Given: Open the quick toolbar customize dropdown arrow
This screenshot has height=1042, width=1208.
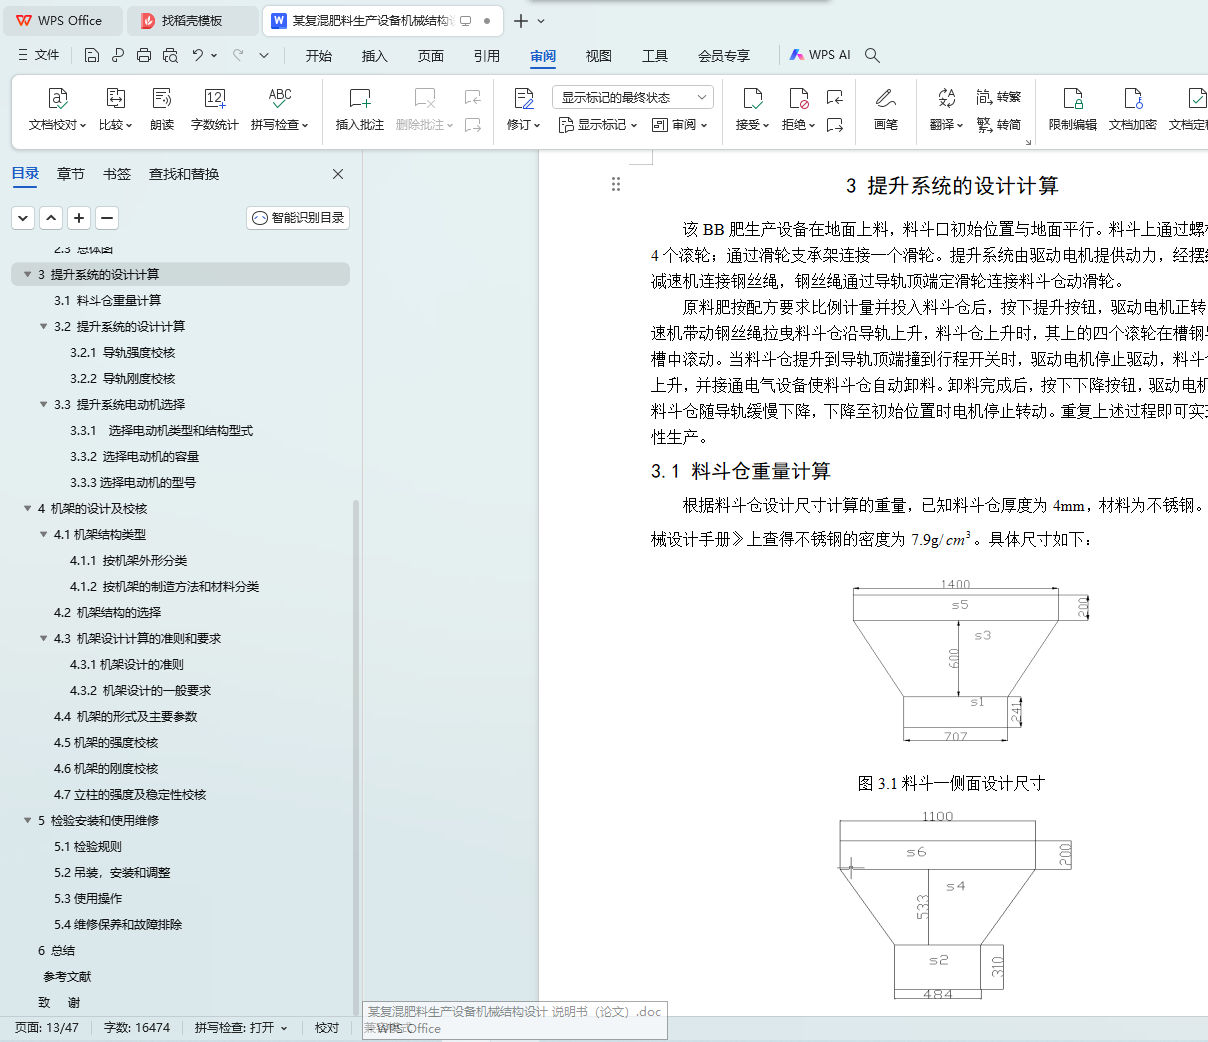Looking at the screenshot, I should coord(264,55).
